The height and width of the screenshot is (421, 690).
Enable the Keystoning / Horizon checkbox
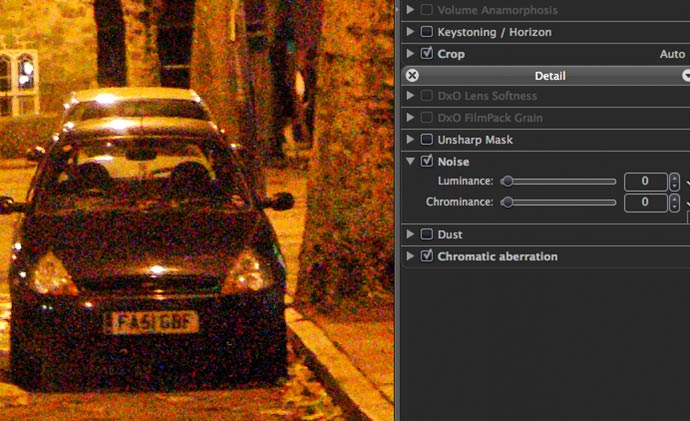[426, 32]
